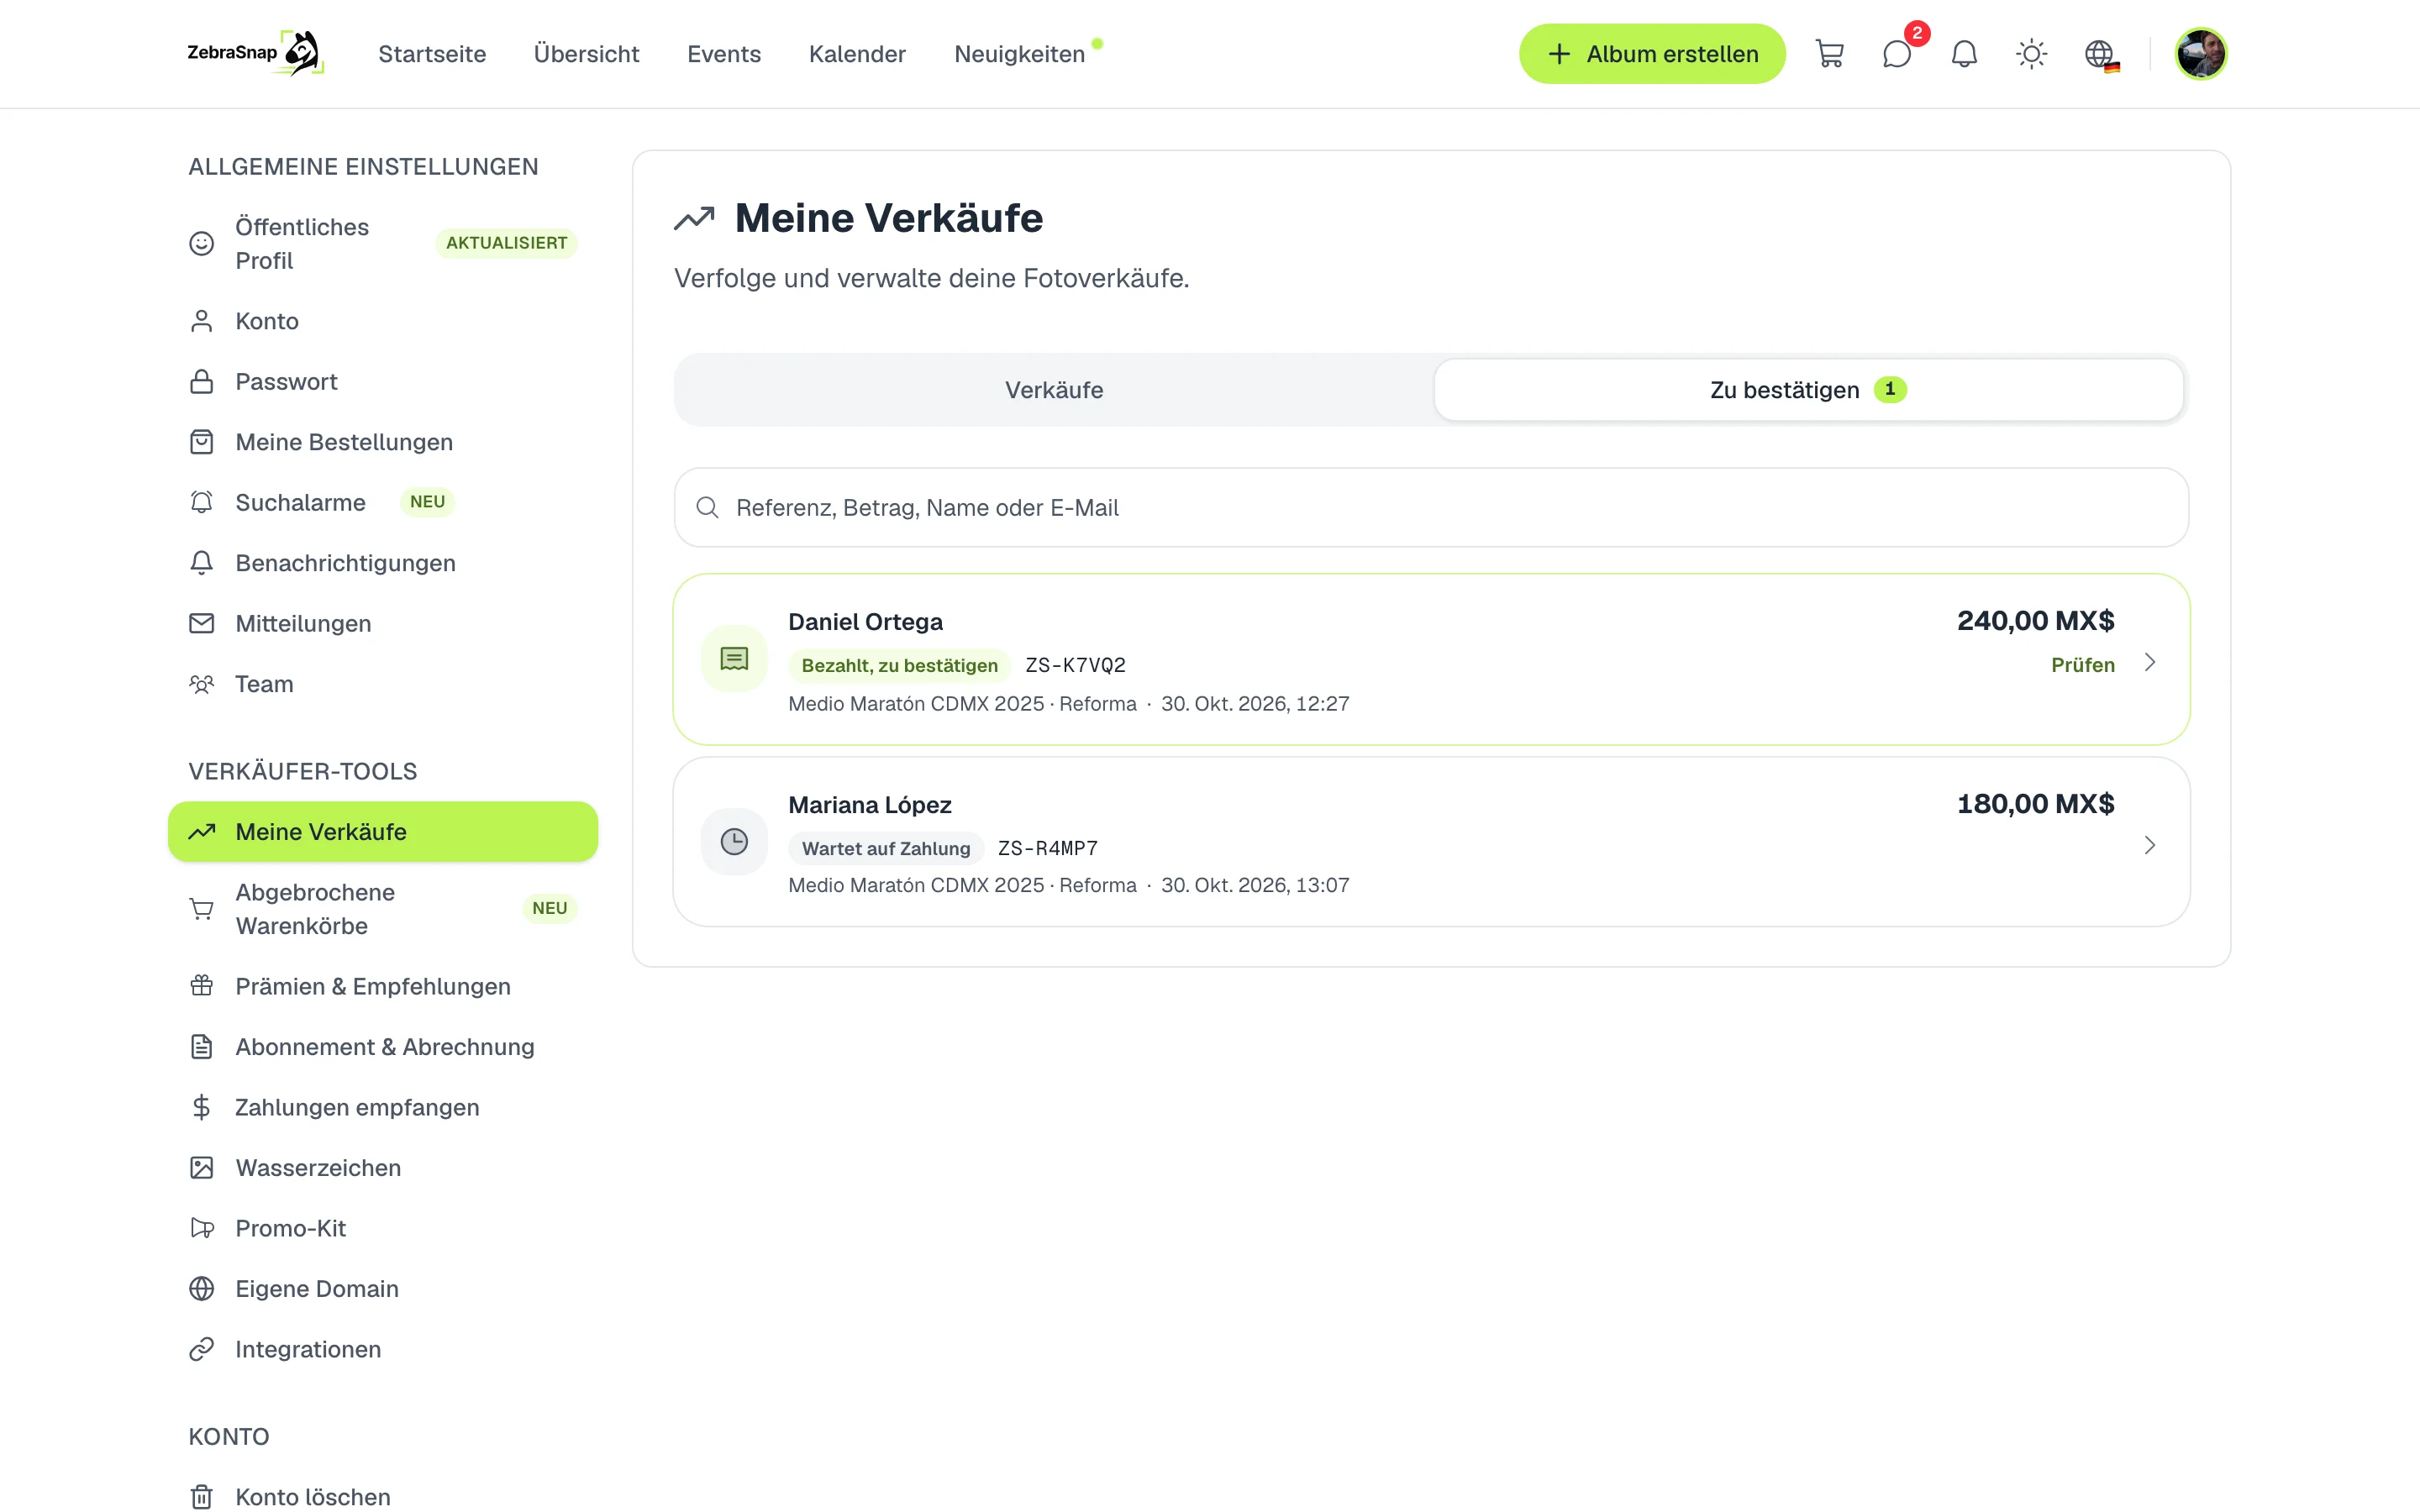This screenshot has height=1512, width=2420.
Task: Open the user profile avatar menu
Action: (x=2201, y=54)
